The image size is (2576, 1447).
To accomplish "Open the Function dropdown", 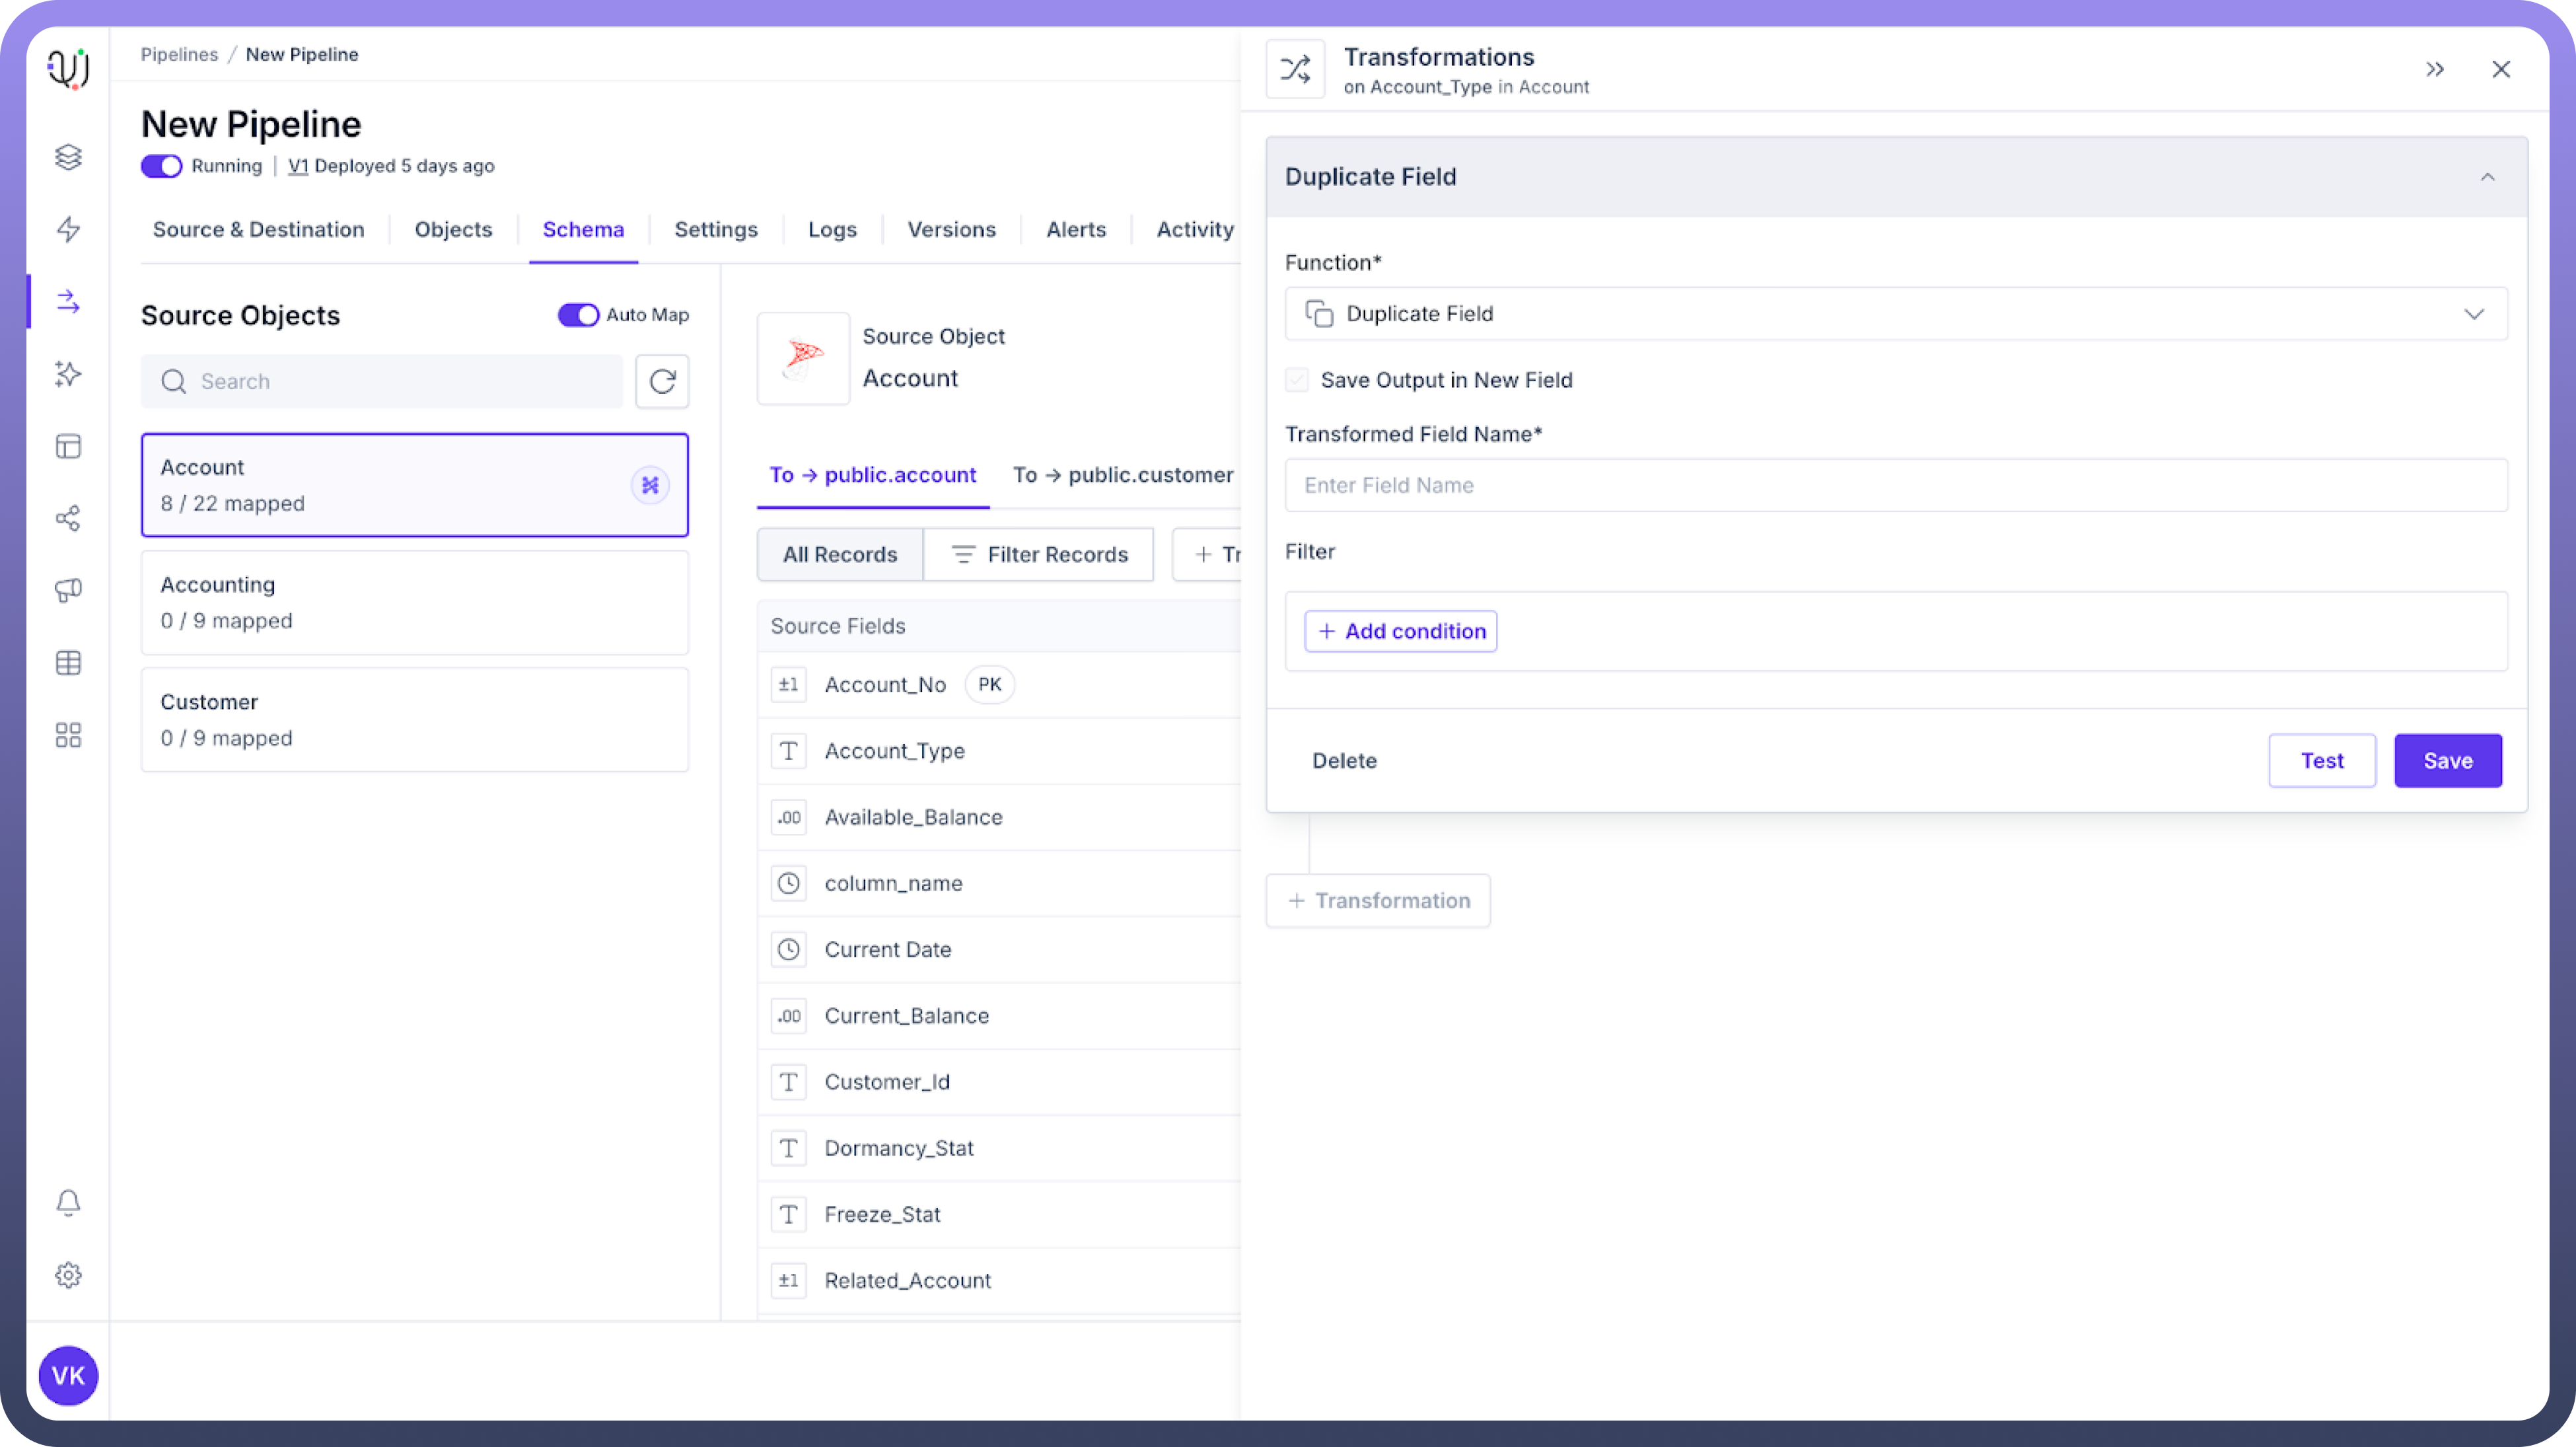I will (x=1895, y=314).
